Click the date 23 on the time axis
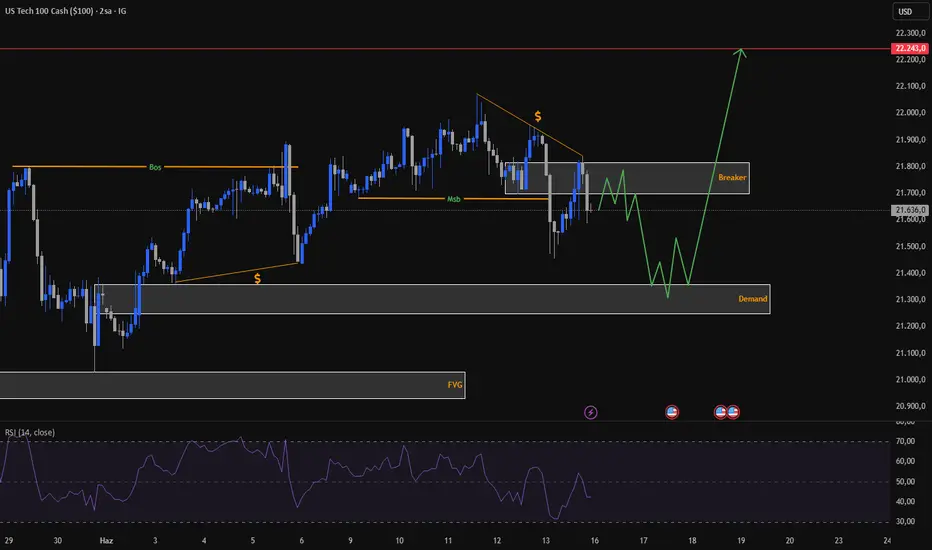 pos(838,540)
